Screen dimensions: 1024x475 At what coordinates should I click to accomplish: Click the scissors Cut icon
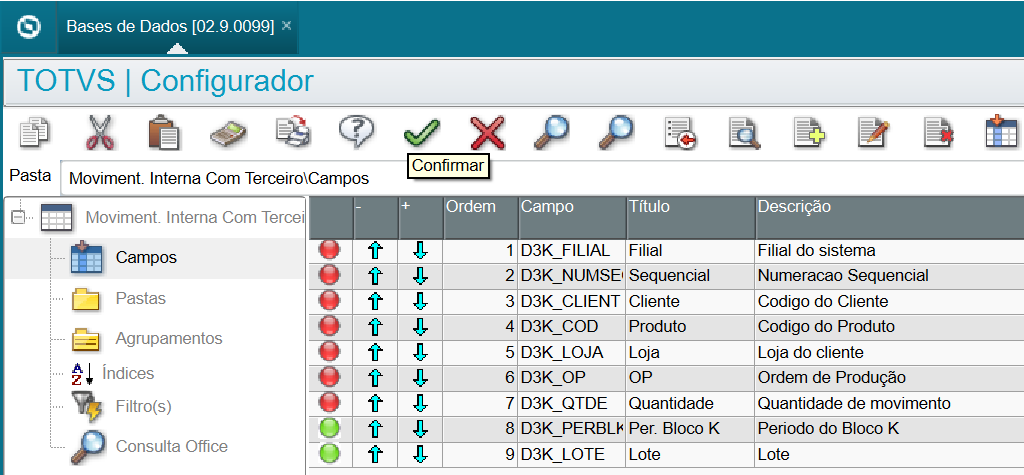point(100,133)
